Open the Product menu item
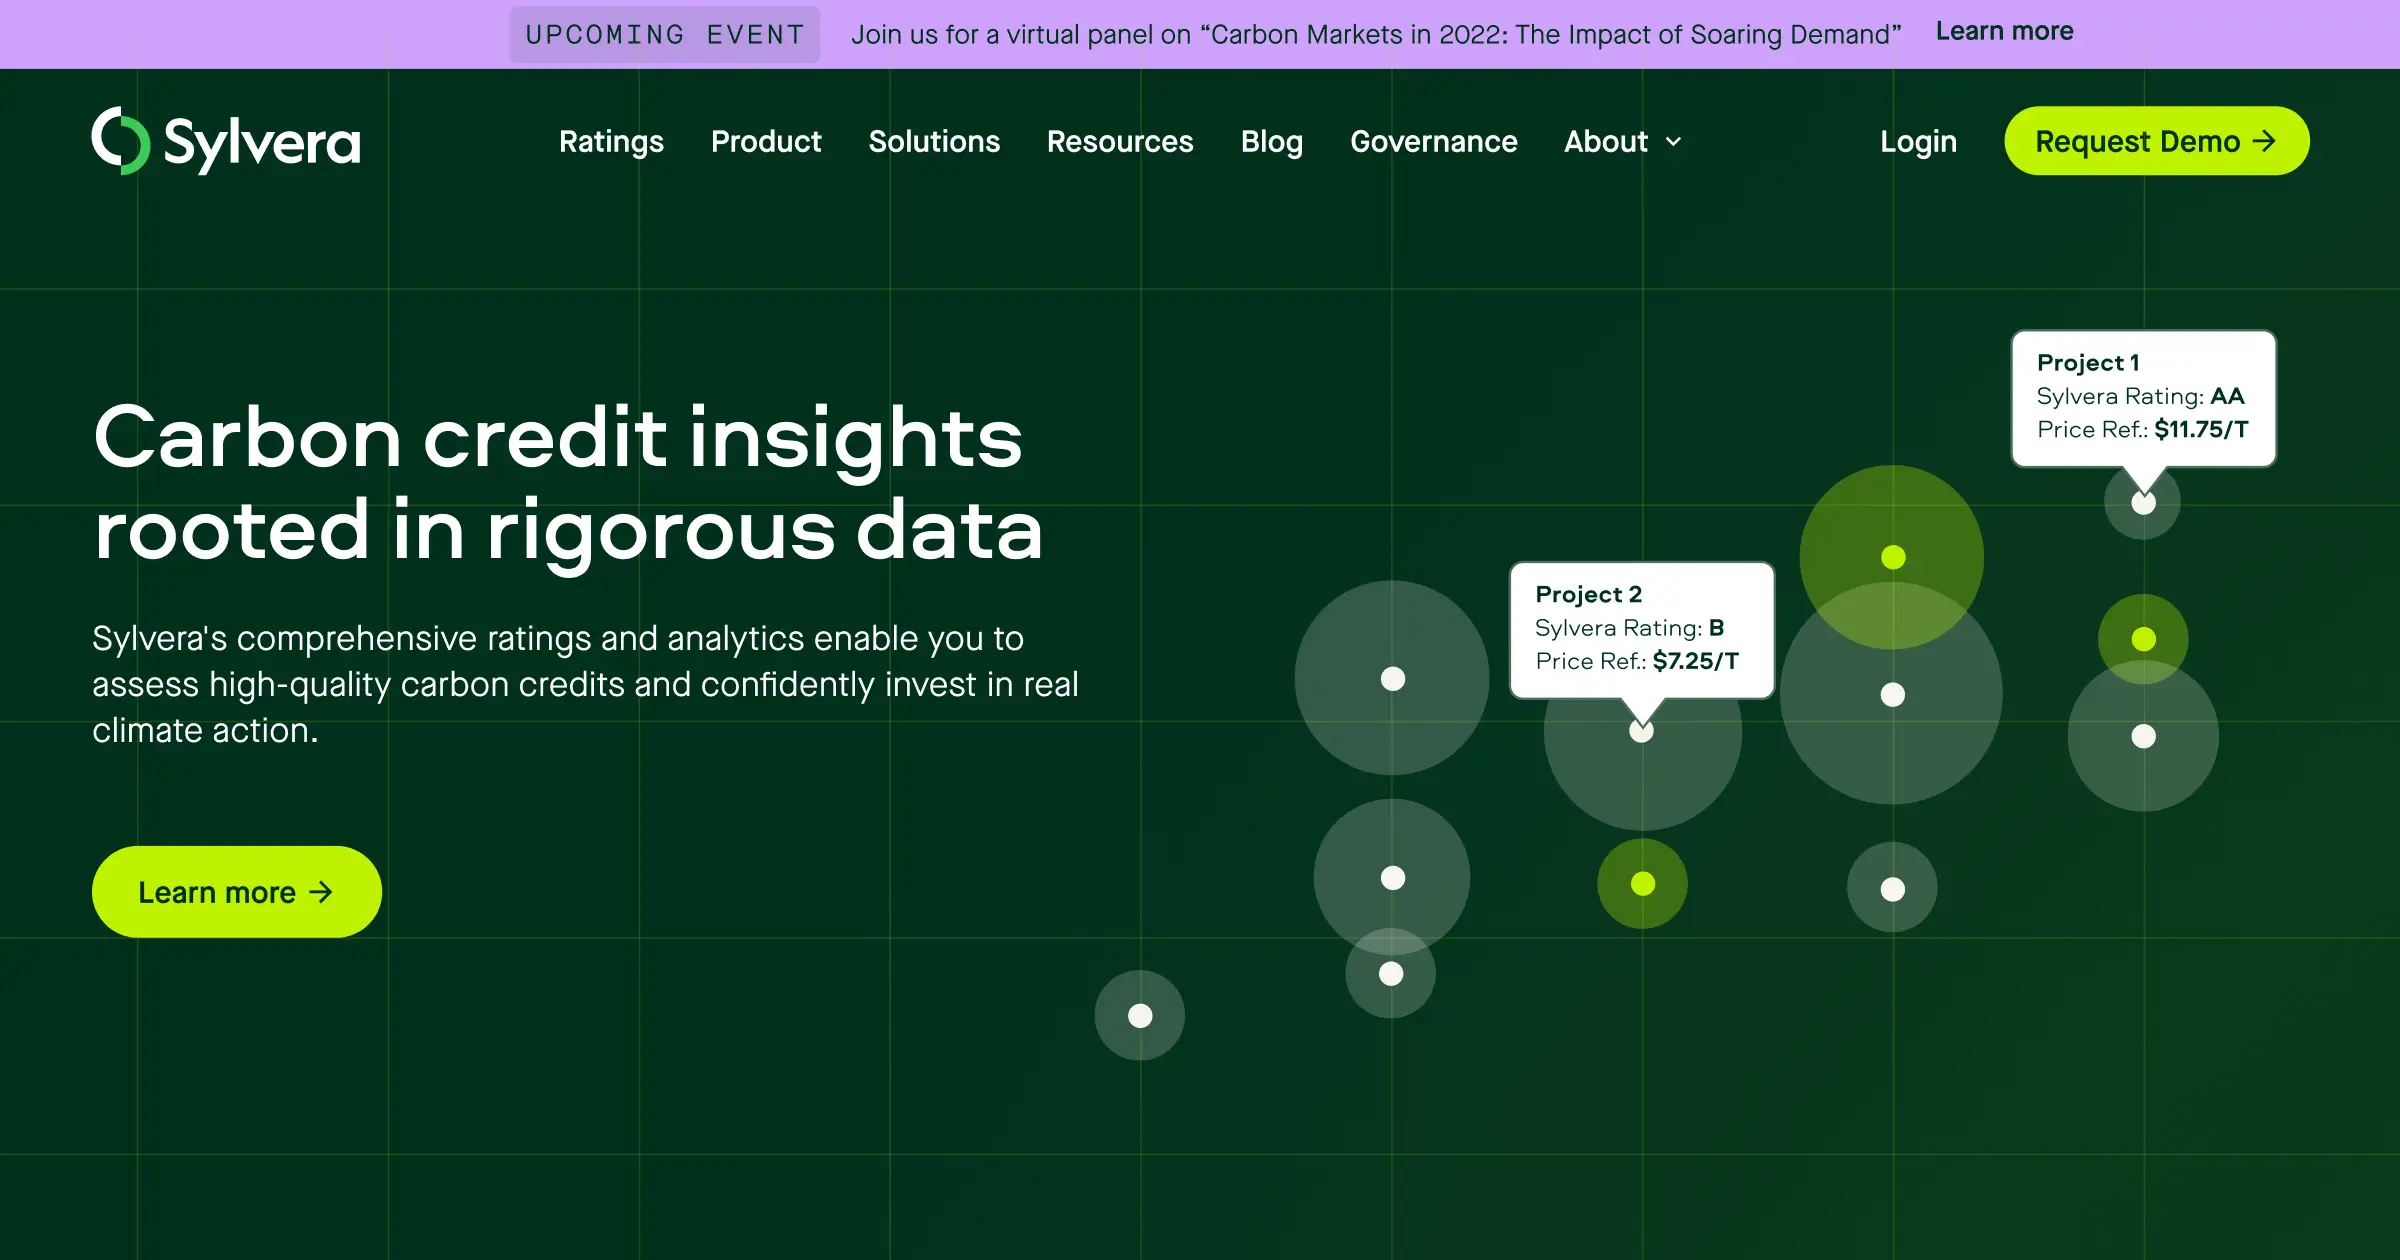 [x=766, y=142]
